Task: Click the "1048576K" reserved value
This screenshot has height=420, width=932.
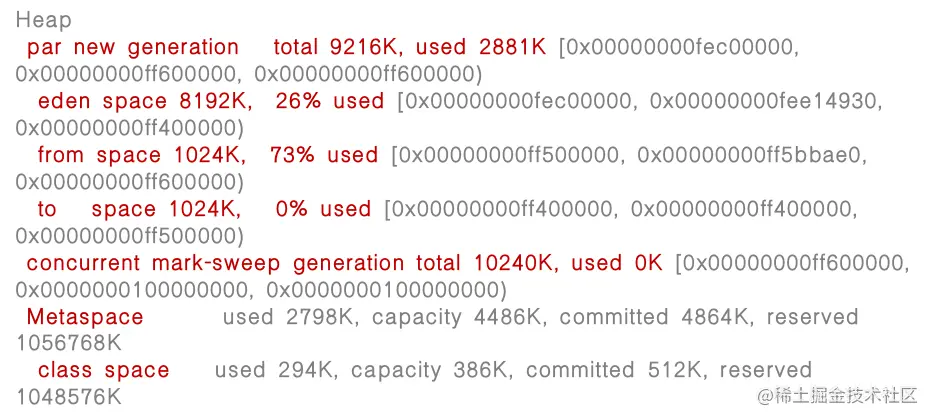Action: tap(68, 397)
